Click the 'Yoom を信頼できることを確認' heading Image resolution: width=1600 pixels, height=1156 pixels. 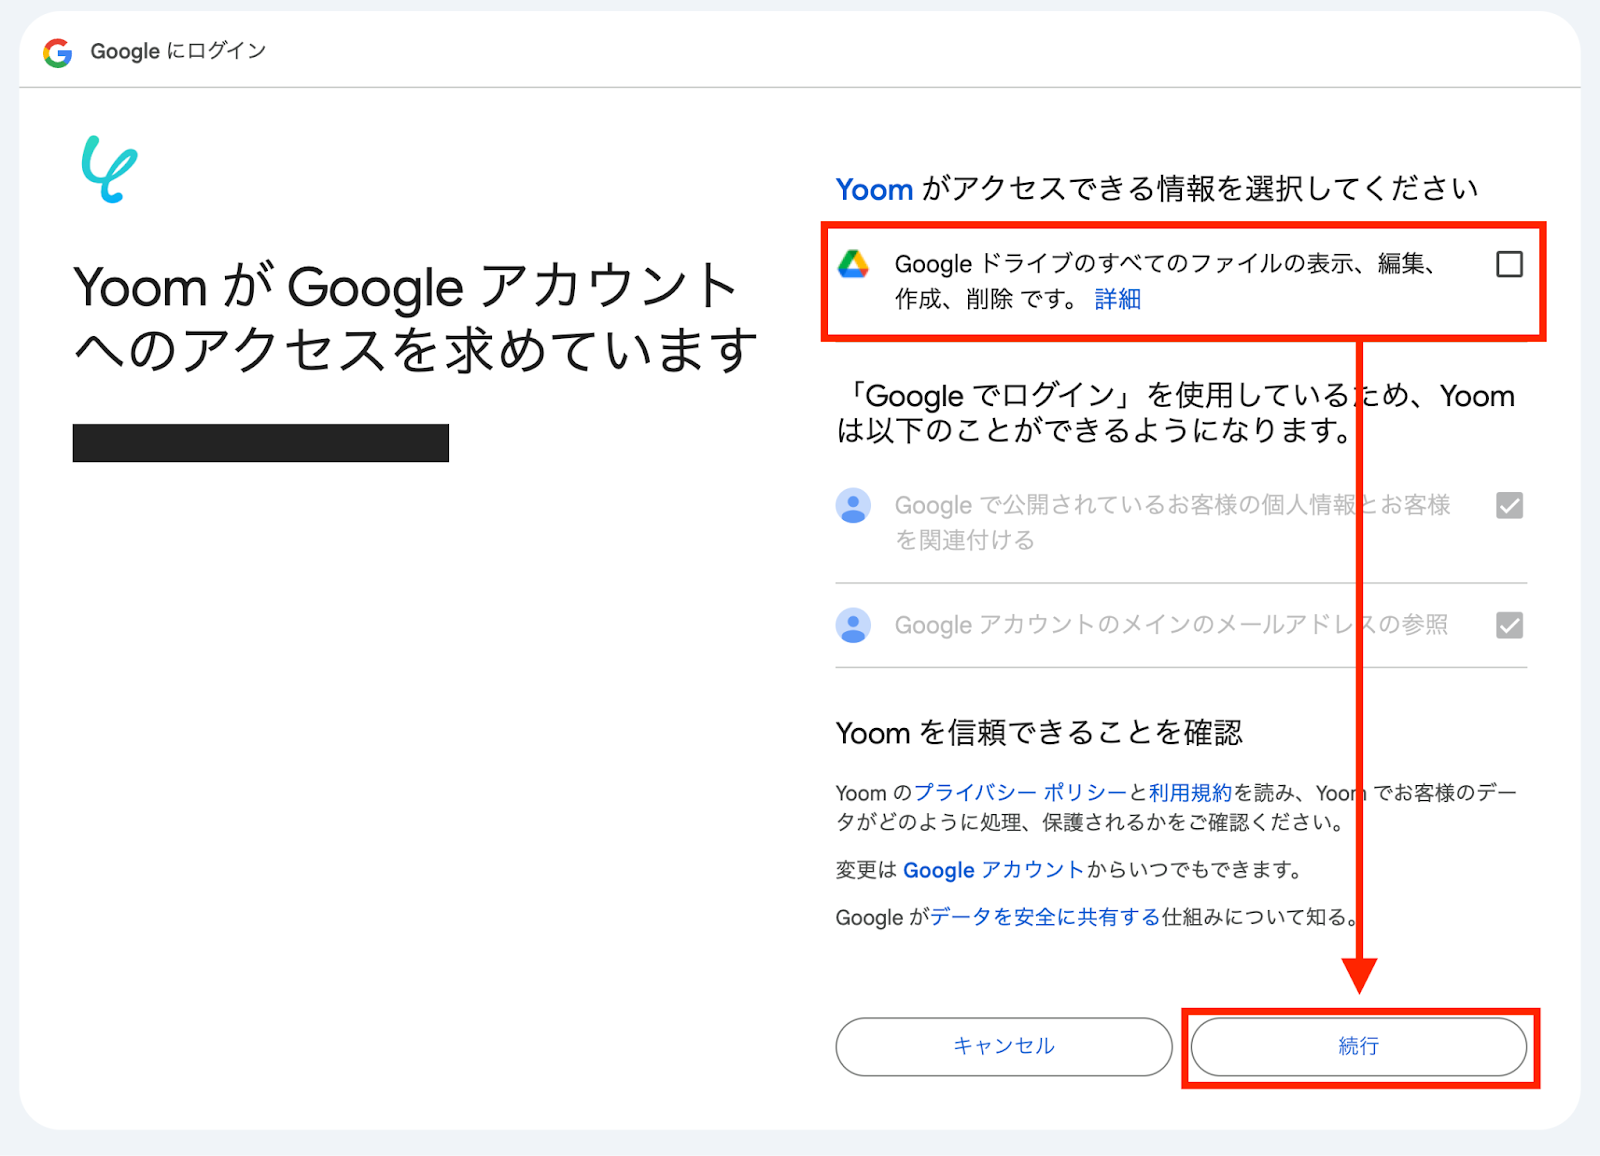pyautogui.click(x=1039, y=733)
